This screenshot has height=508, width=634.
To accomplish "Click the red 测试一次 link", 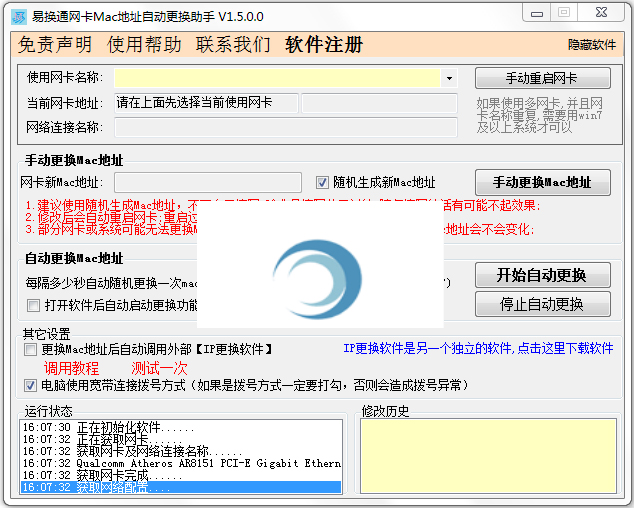I will tap(159, 368).
